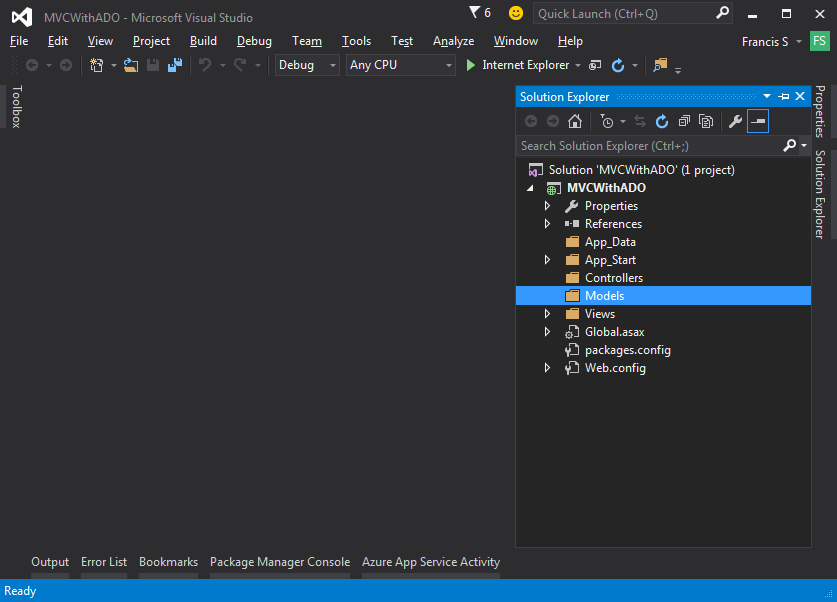
Task: Click Pending Changes Filter clock icon
Action: (607, 122)
